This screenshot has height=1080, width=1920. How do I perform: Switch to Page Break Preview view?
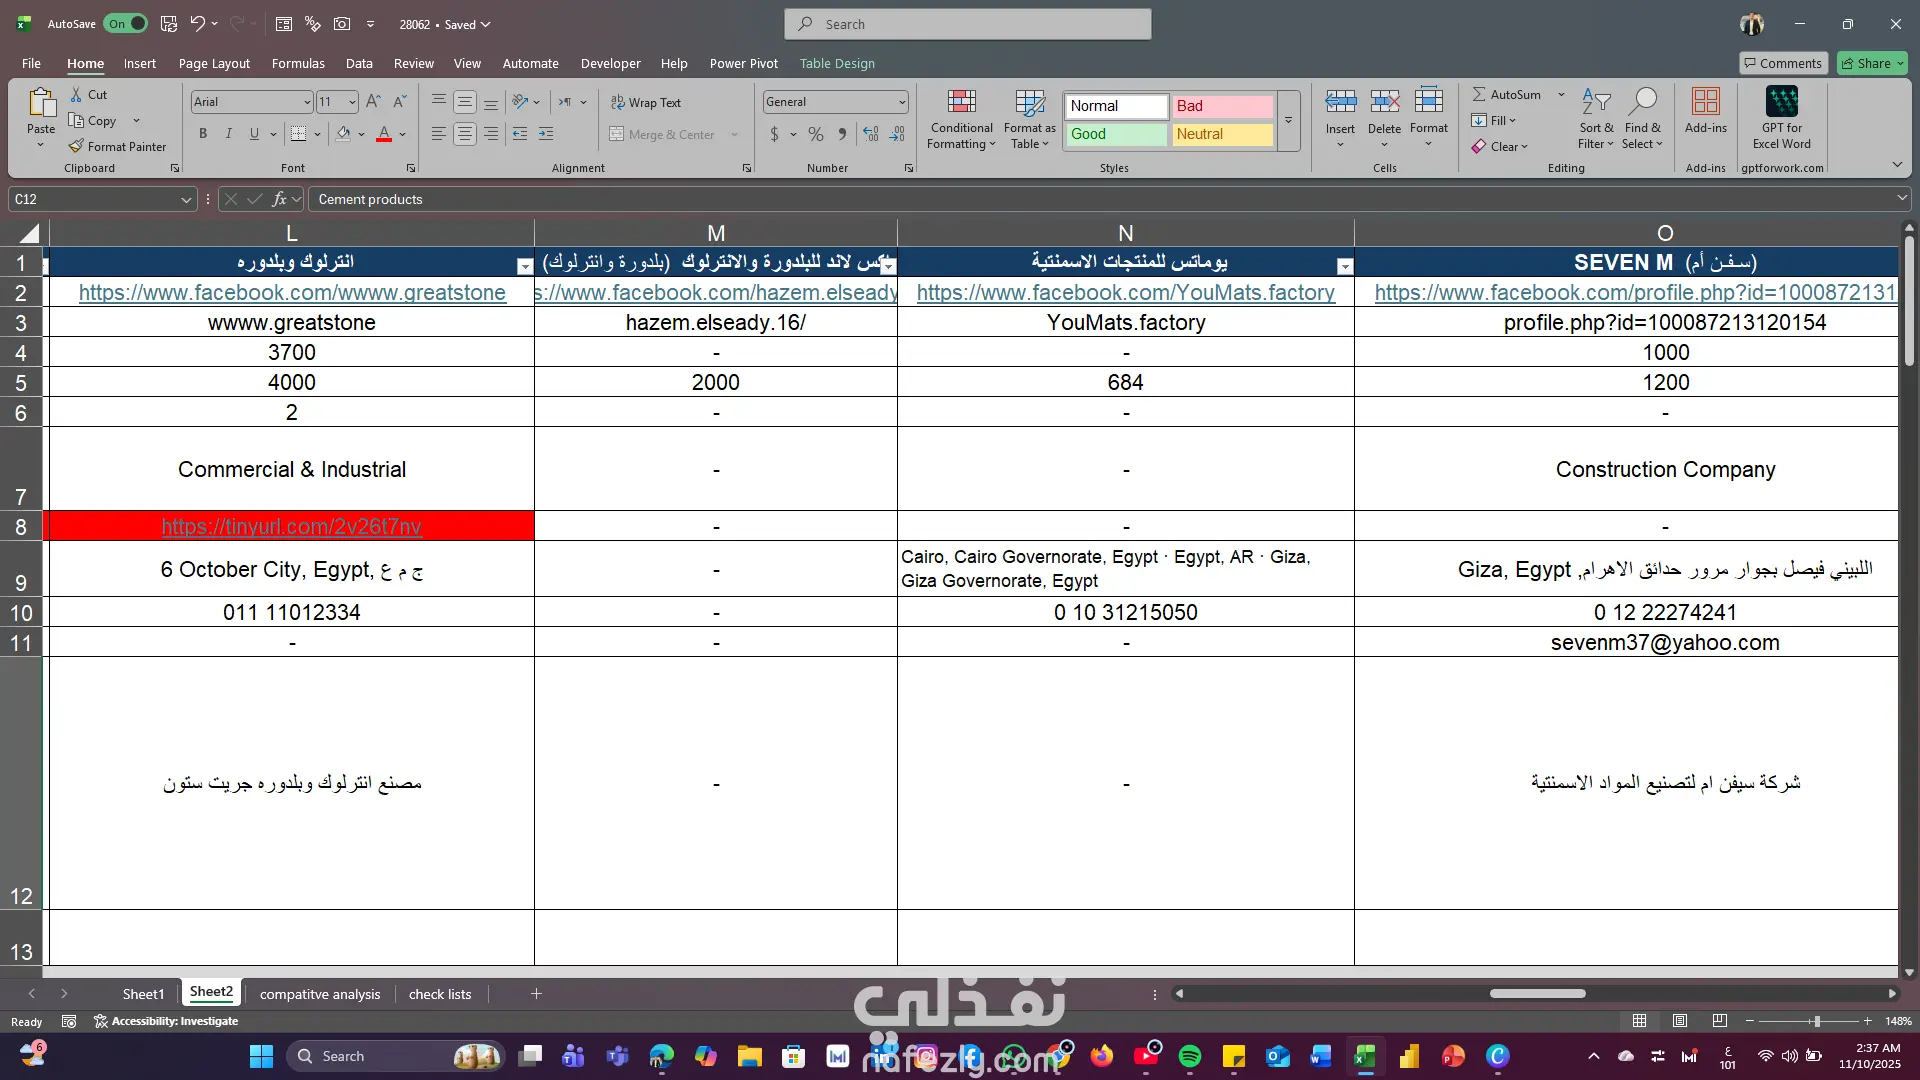point(1719,1021)
